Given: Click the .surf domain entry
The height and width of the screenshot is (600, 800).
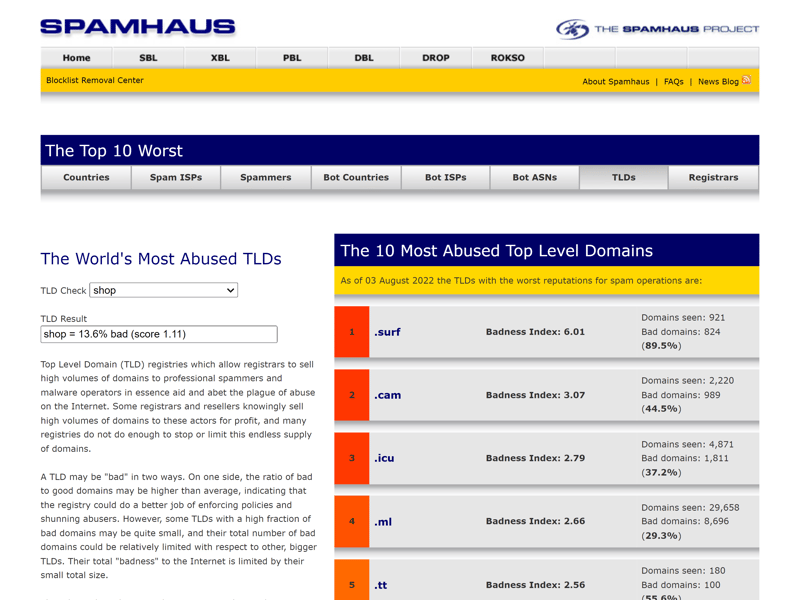Looking at the screenshot, I should 387,332.
